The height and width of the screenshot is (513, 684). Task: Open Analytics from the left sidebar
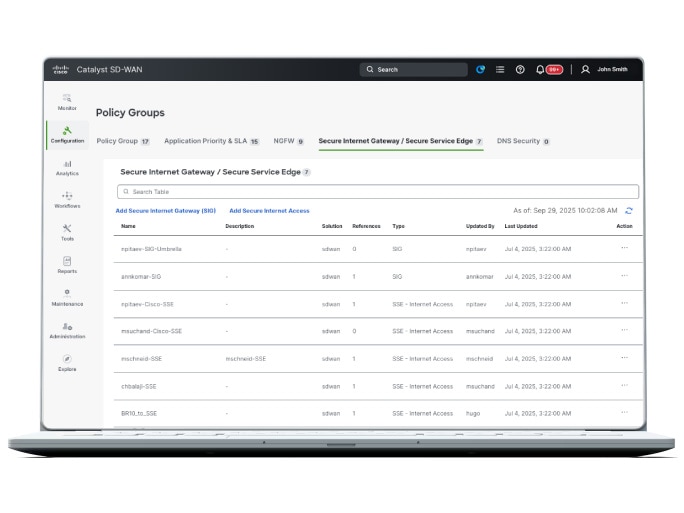67,167
